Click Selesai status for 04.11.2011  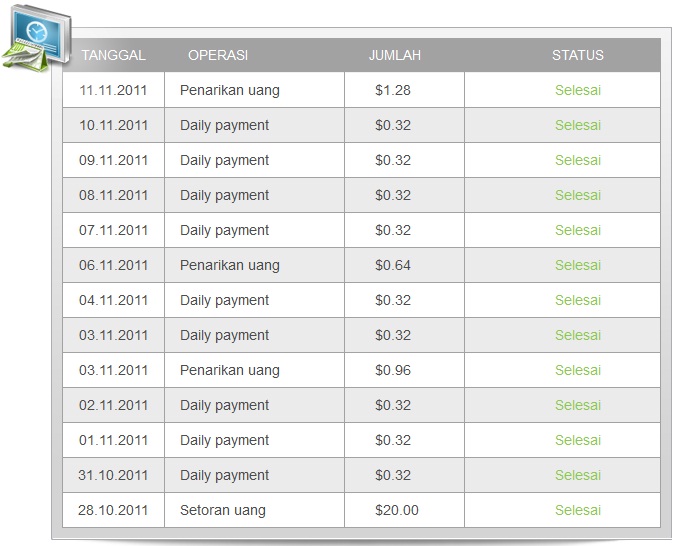coord(578,300)
